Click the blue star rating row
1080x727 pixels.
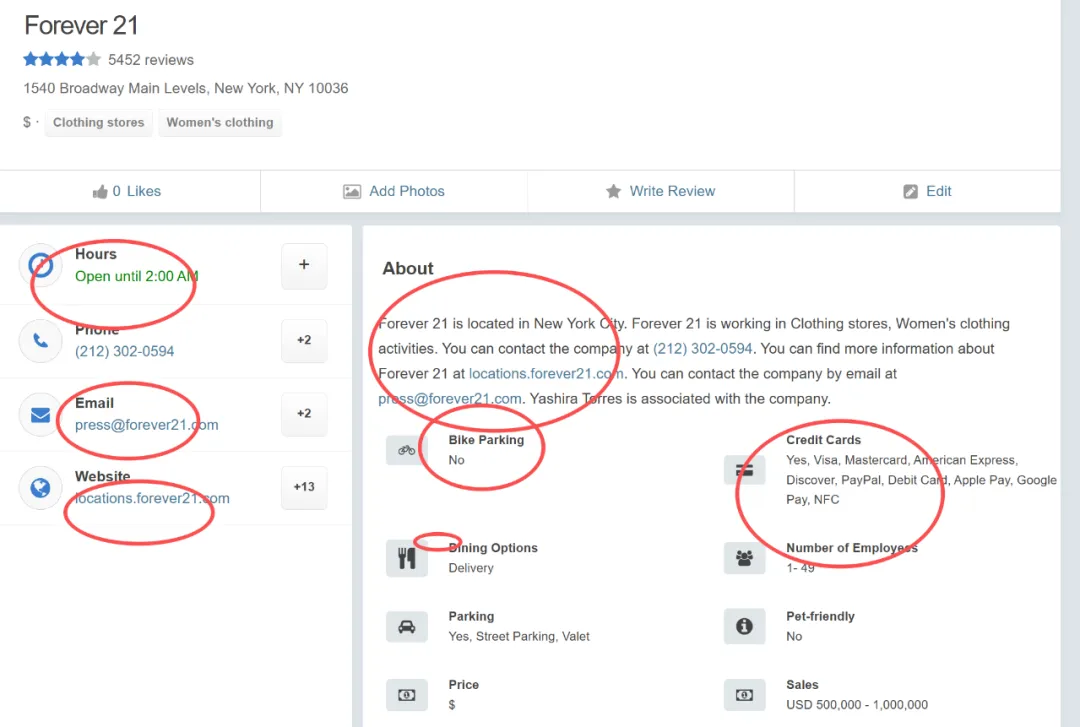62,59
